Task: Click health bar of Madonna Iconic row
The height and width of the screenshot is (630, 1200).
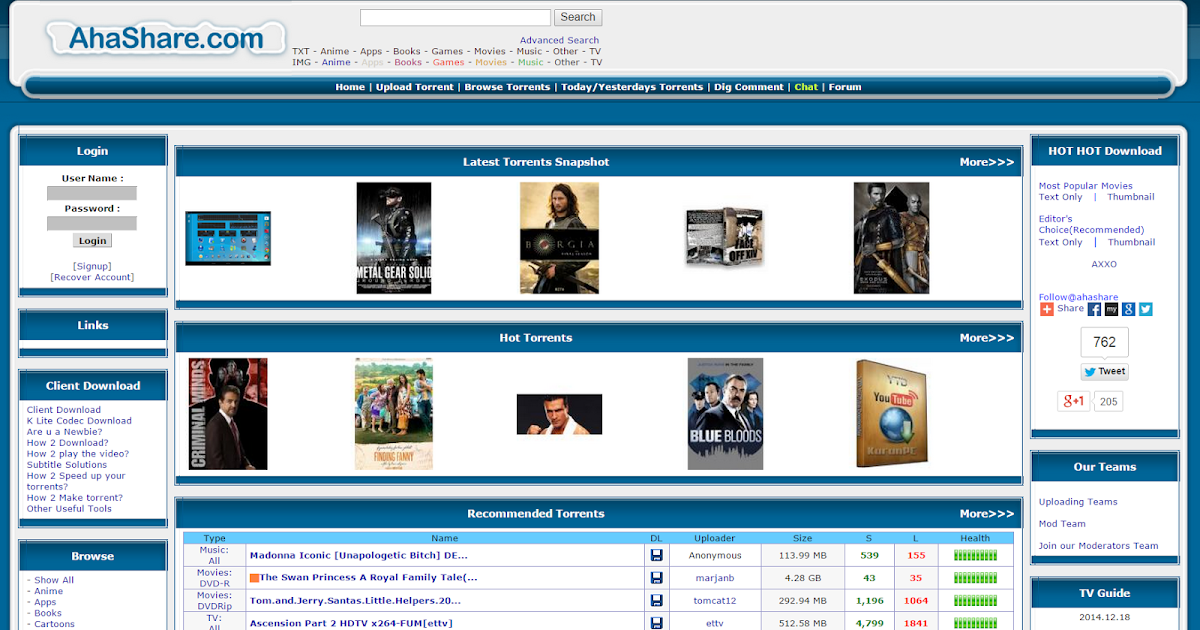Action: coord(975,555)
